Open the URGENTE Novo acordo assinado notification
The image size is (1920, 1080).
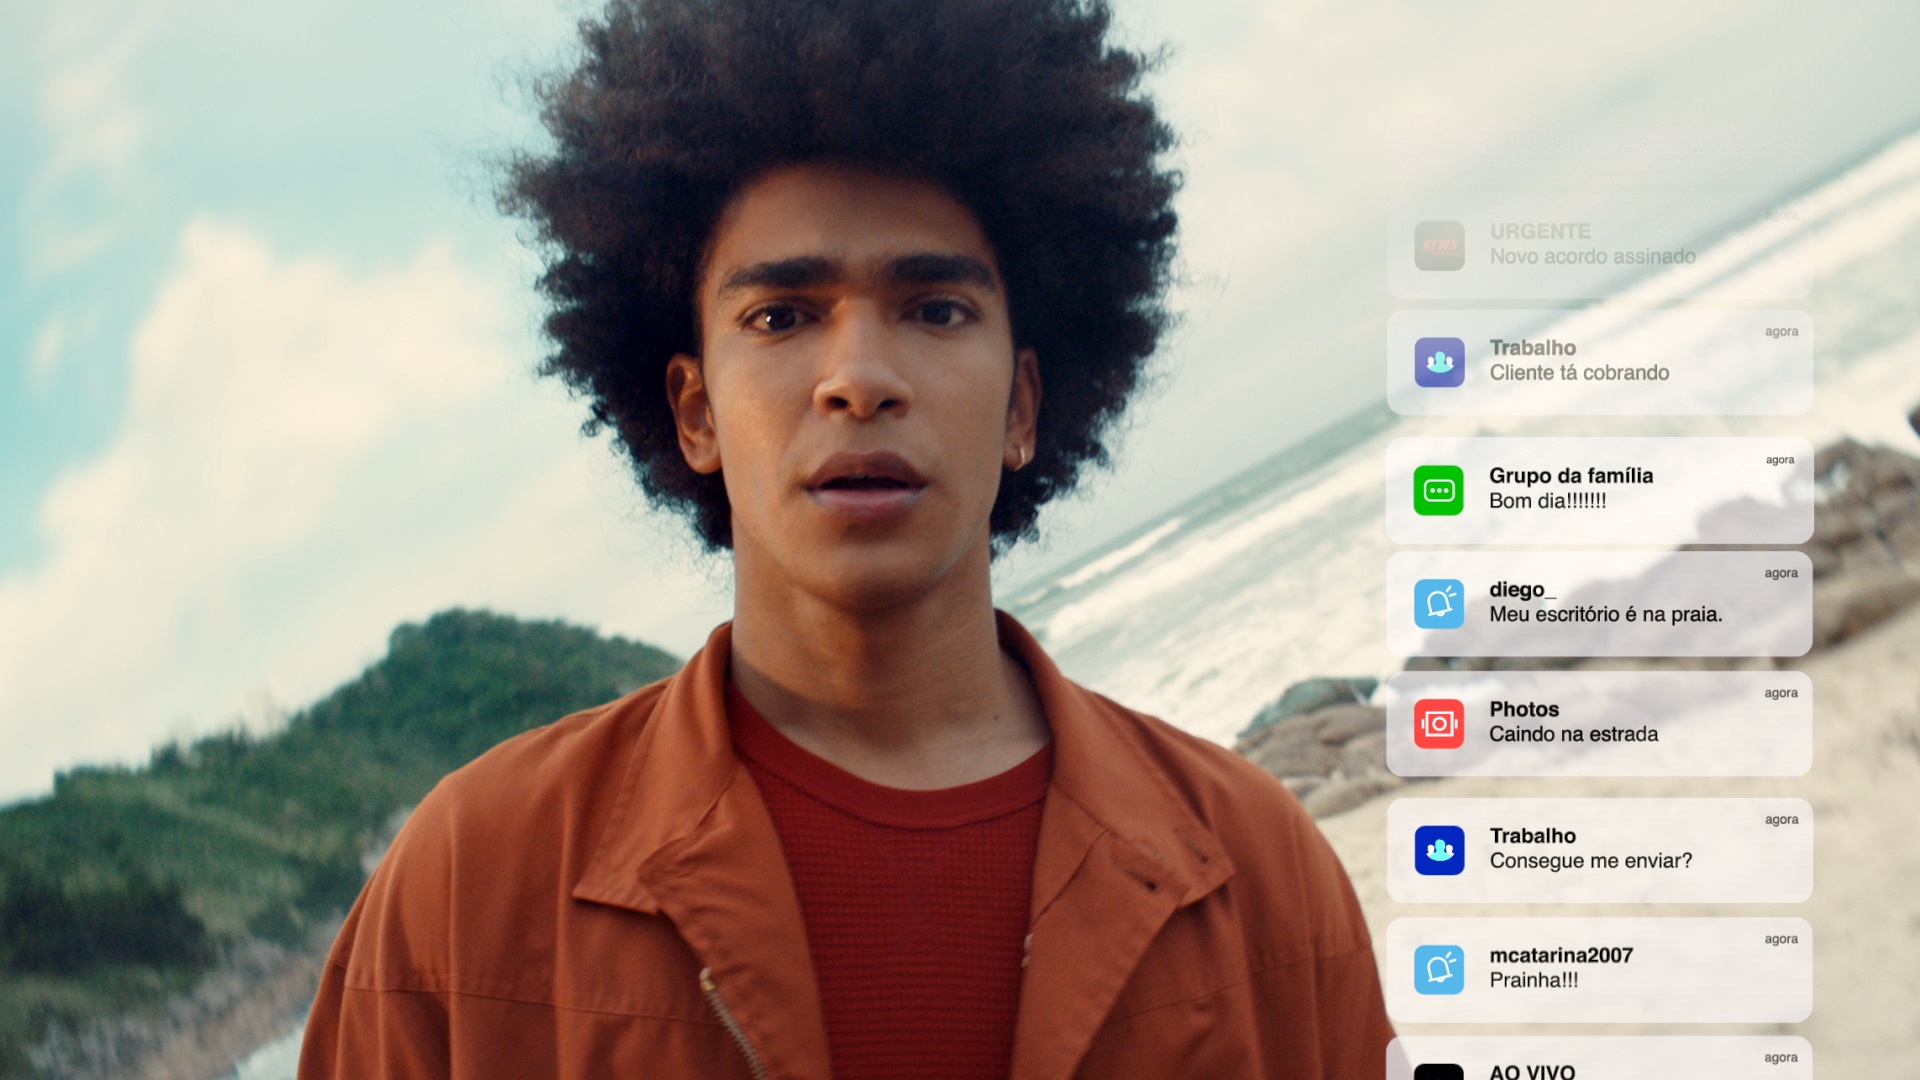1599,245
